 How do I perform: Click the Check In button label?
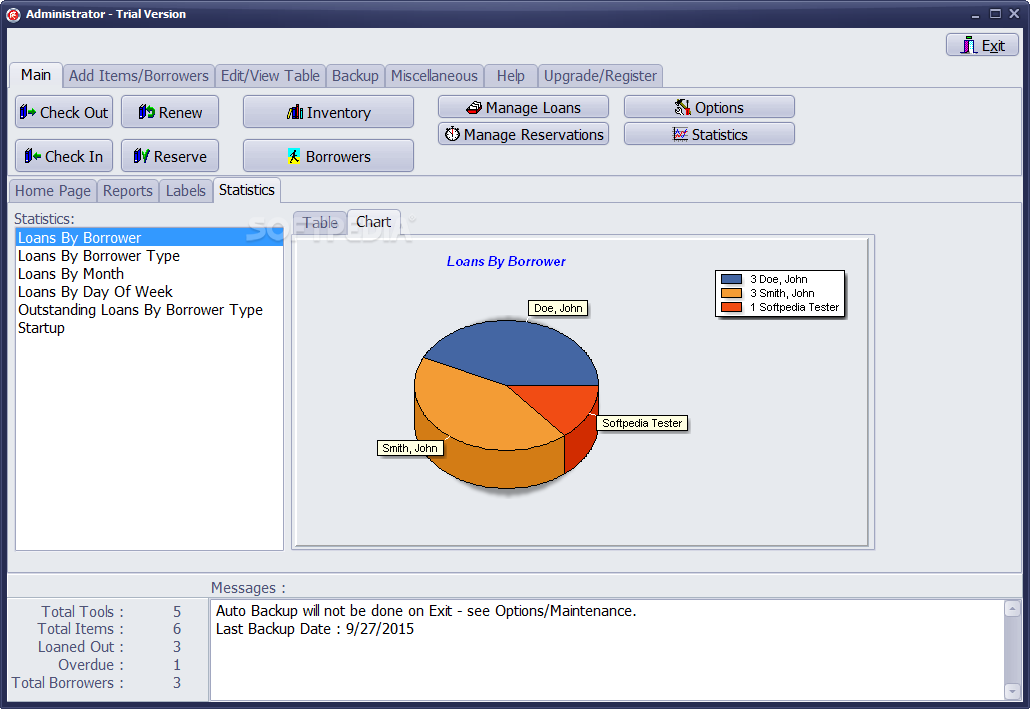[74, 156]
